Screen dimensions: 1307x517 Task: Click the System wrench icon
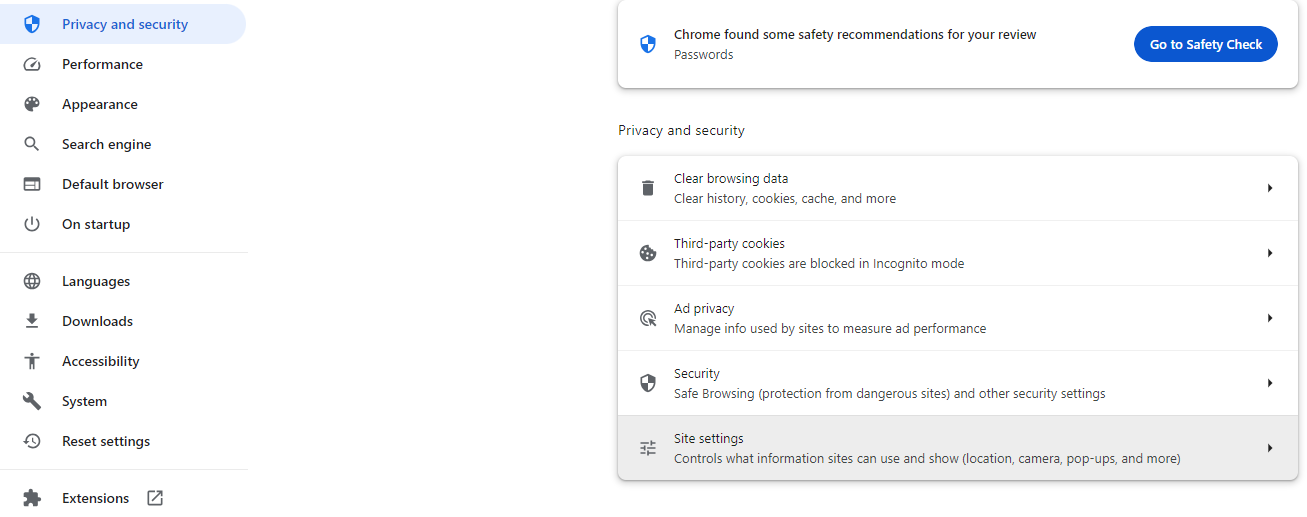pyautogui.click(x=32, y=401)
